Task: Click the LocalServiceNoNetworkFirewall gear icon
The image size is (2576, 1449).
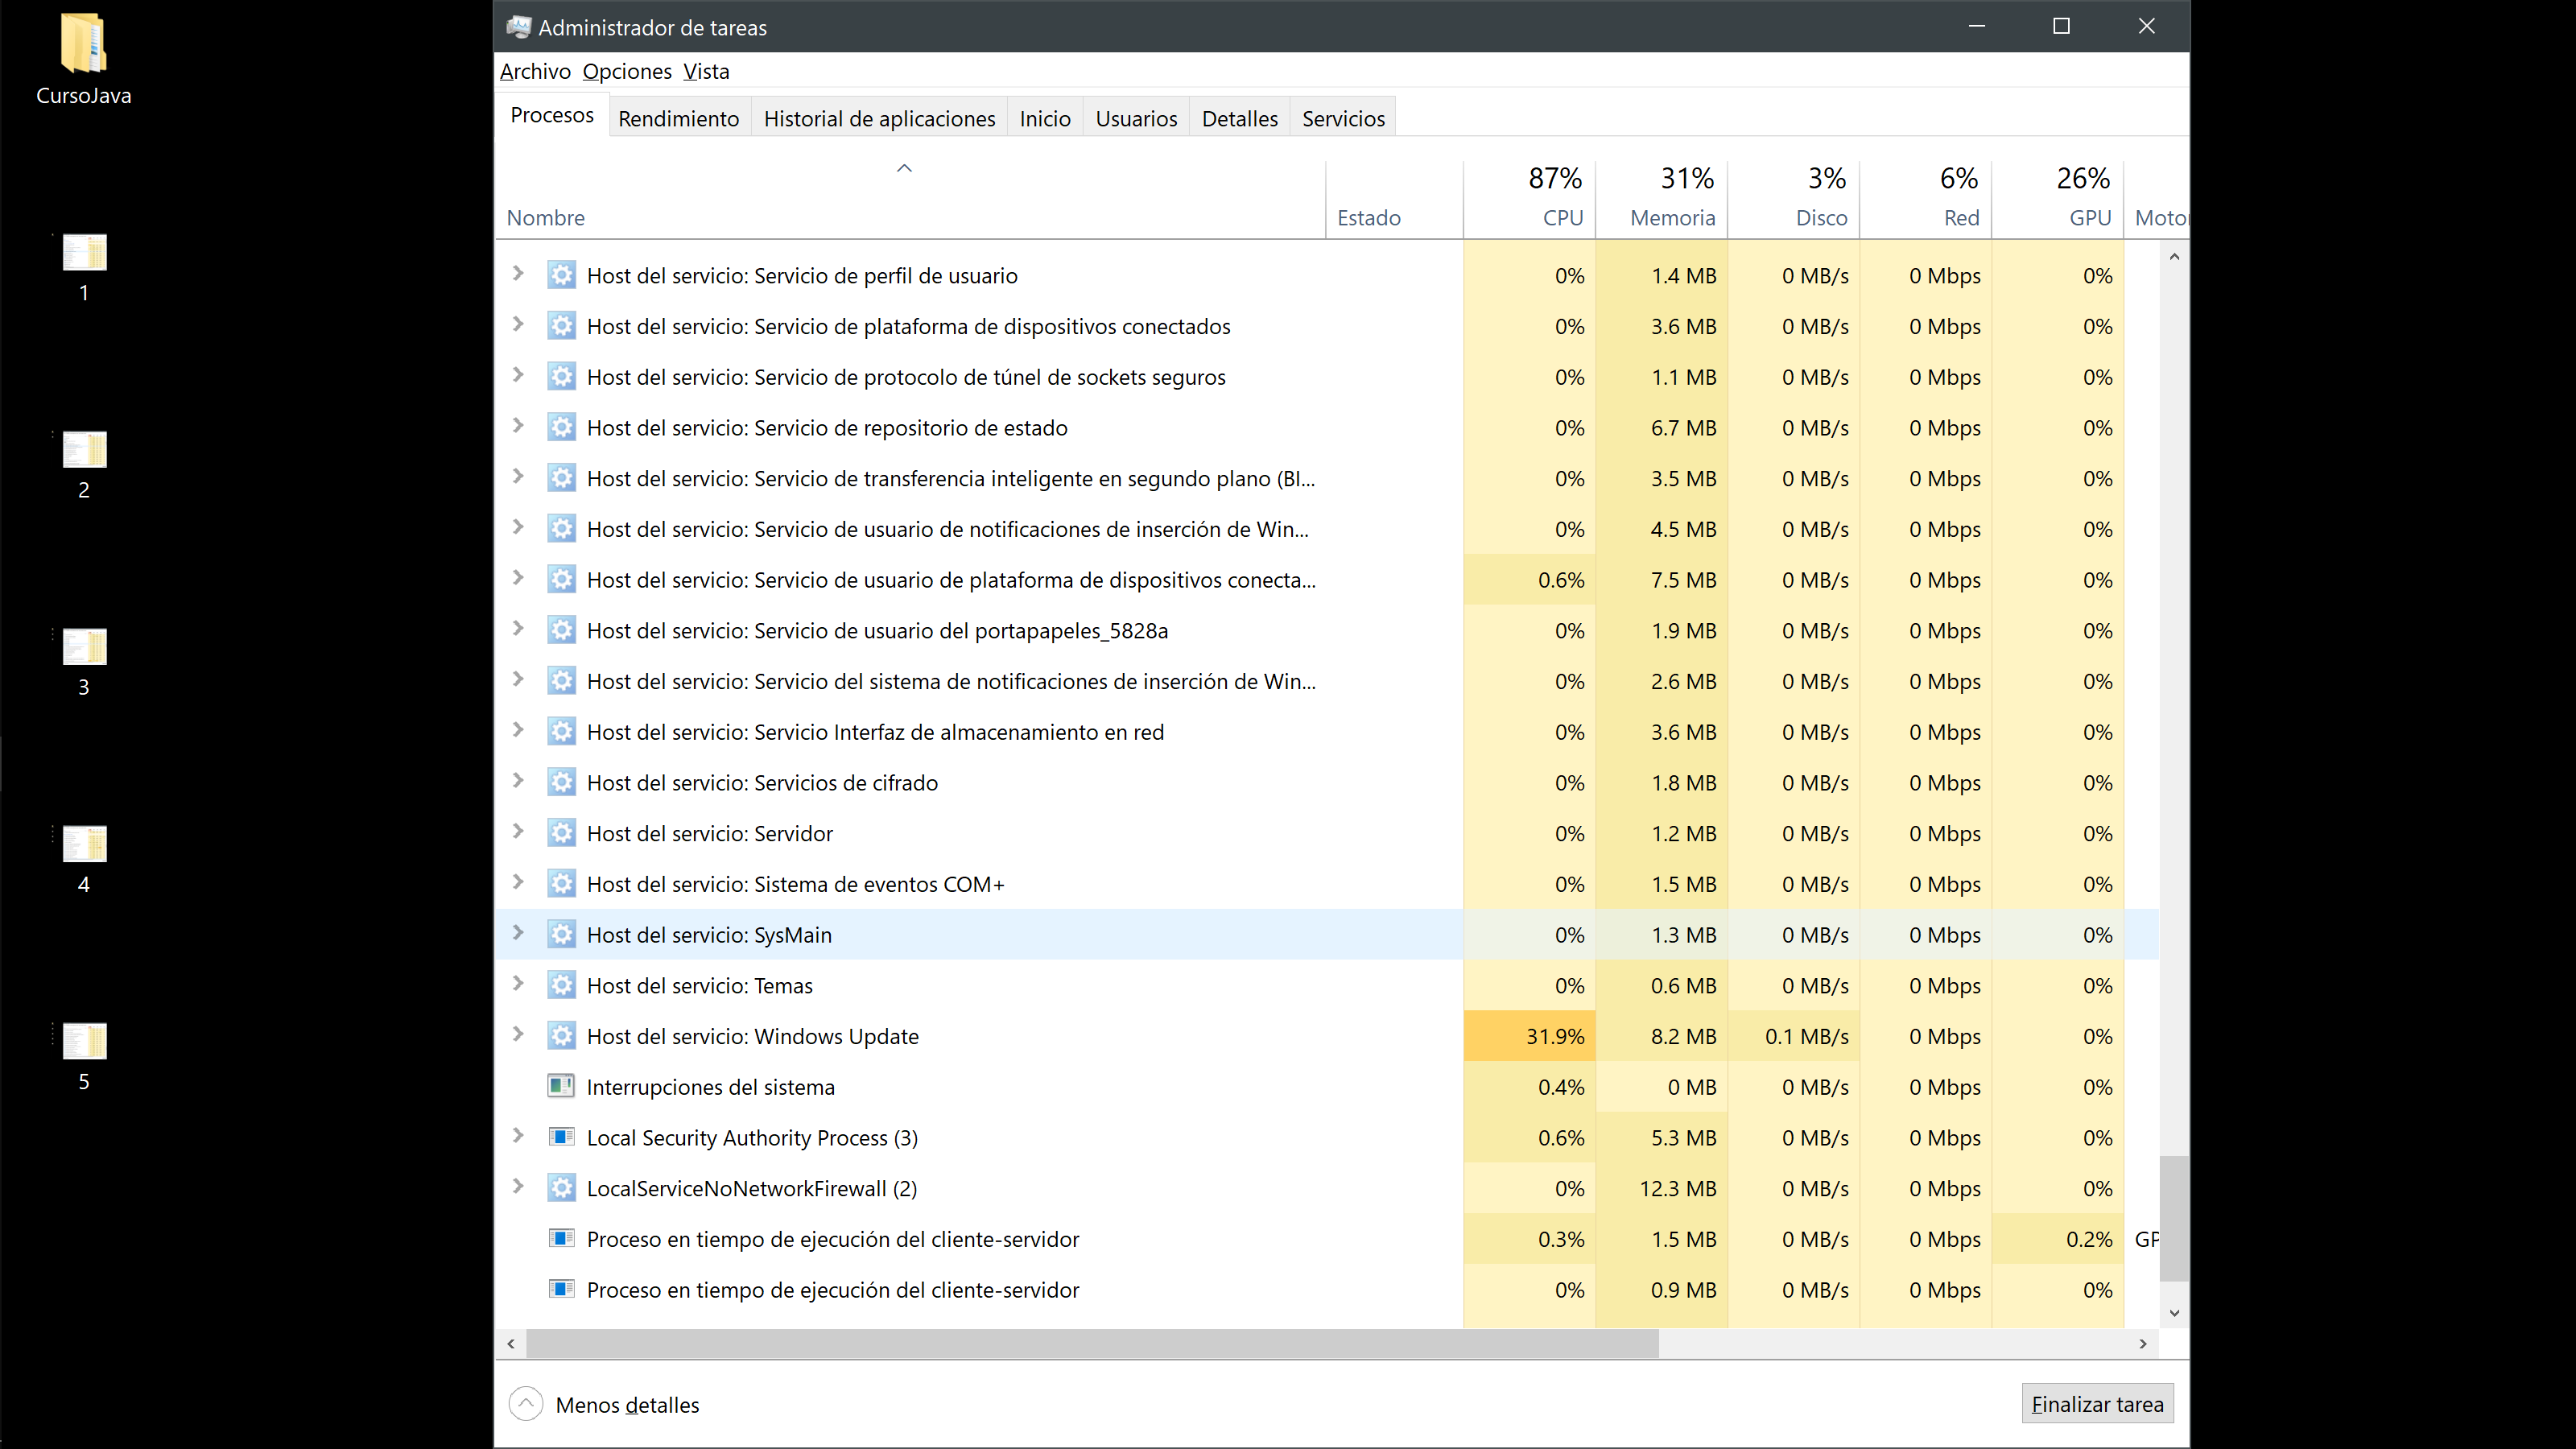Action: click(x=561, y=1188)
